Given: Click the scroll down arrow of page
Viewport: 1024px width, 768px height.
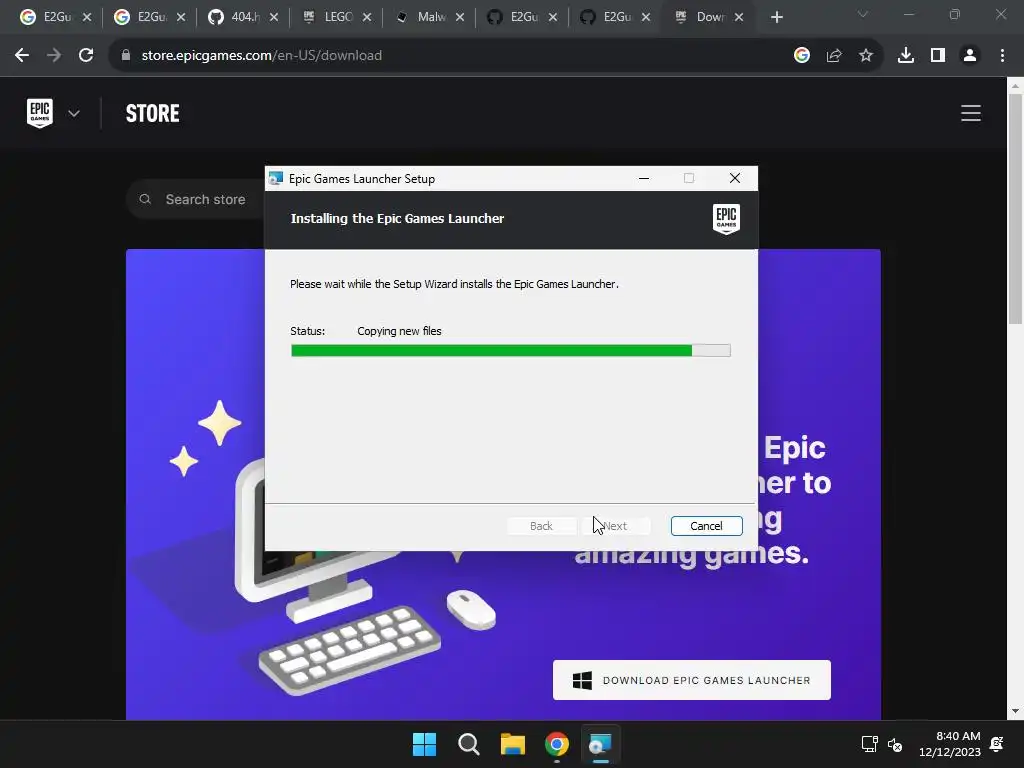Looking at the screenshot, I should (1015, 711).
